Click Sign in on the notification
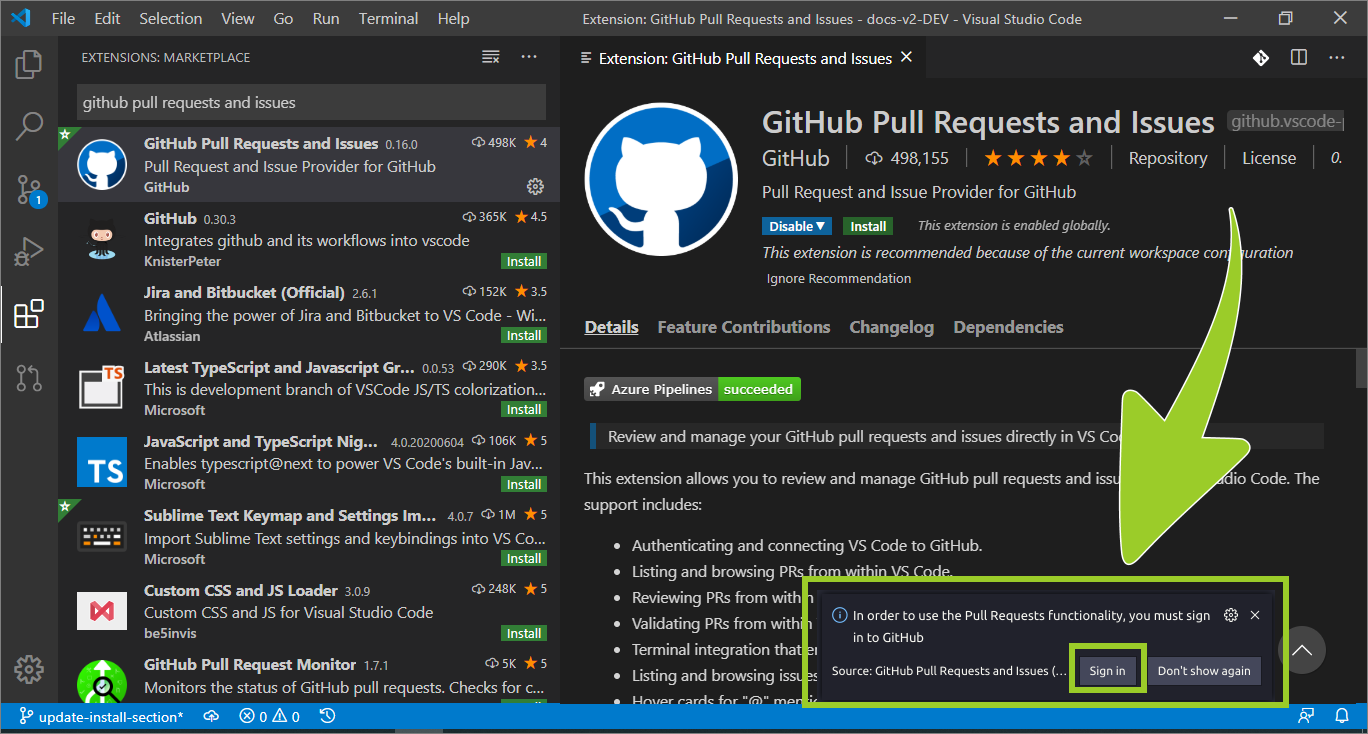The width and height of the screenshot is (1368, 734). 1107,671
